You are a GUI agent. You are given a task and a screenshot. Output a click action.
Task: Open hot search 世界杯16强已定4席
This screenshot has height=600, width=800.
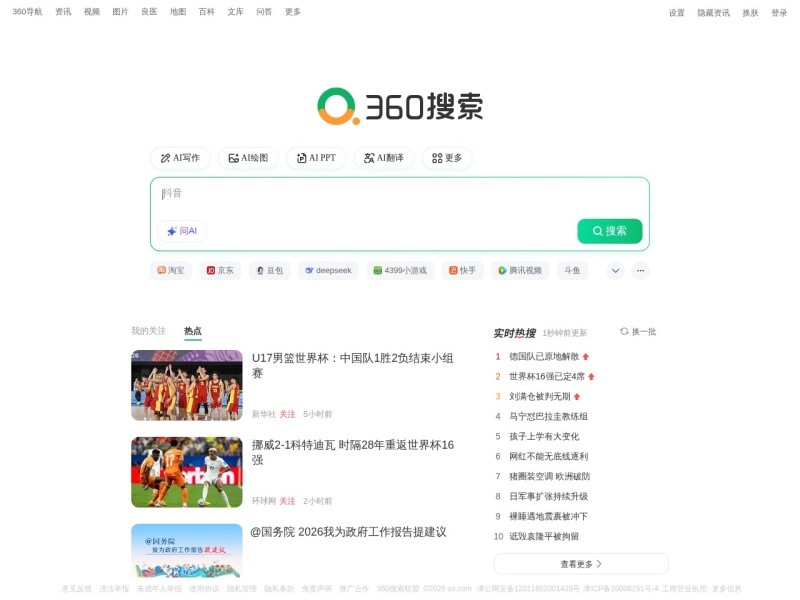pos(547,377)
